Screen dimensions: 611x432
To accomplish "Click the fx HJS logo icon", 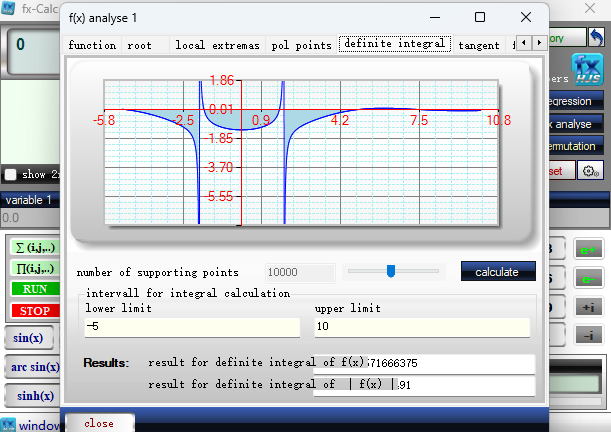I will pyautogui.click(x=587, y=69).
